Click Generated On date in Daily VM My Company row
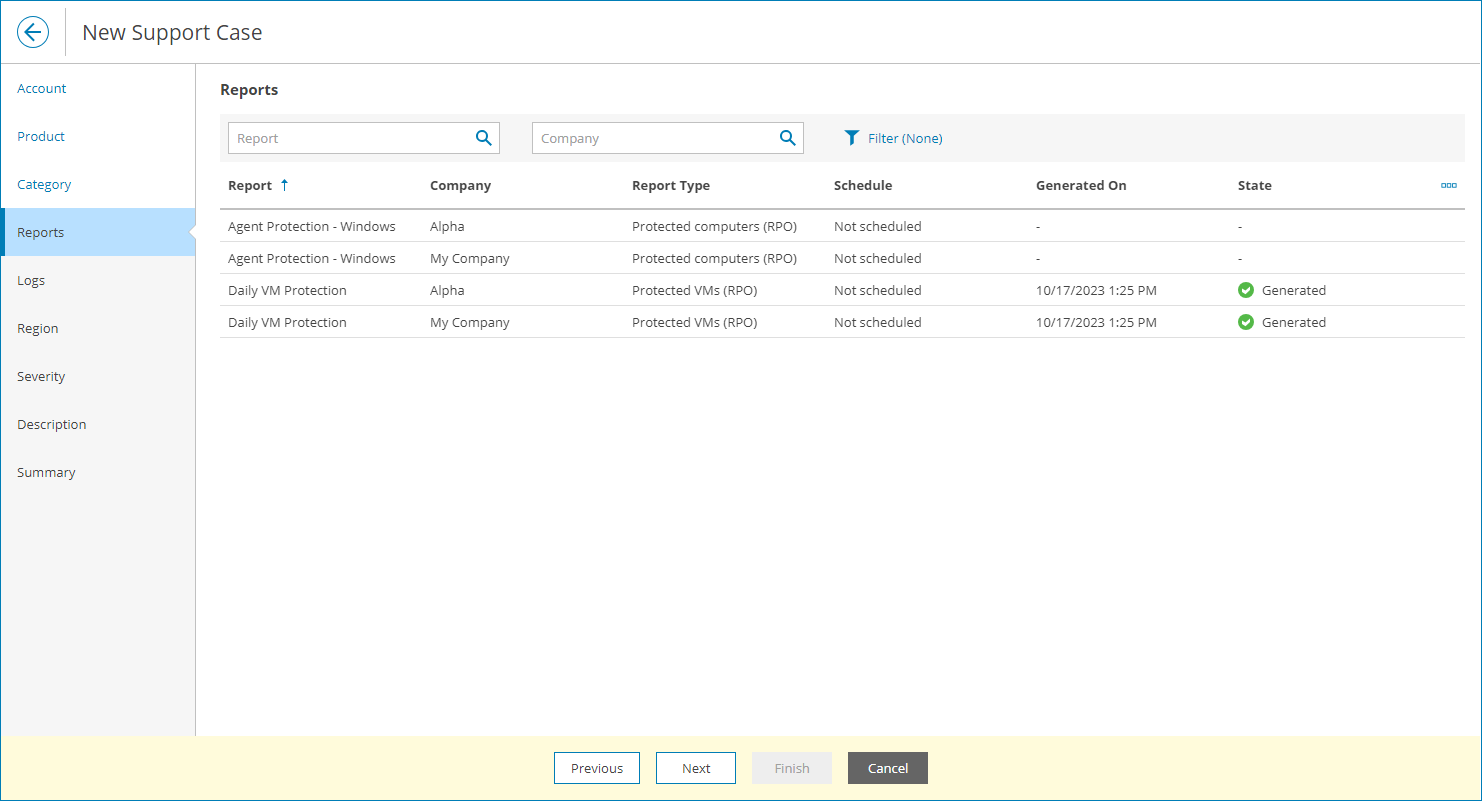The width and height of the screenshot is (1482, 801). pos(1096,322)
